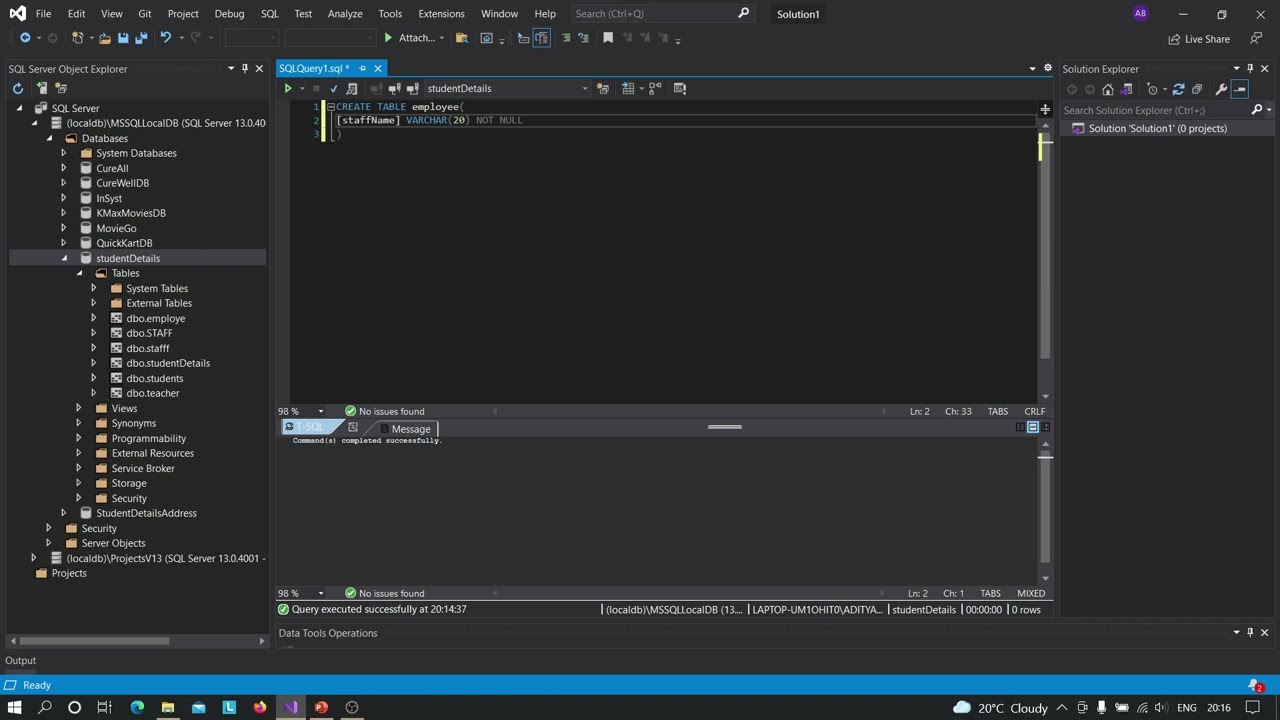Click the Undo icon in the toolbar
This screenshot has width=1280, height=720.
tap(165, 38)
